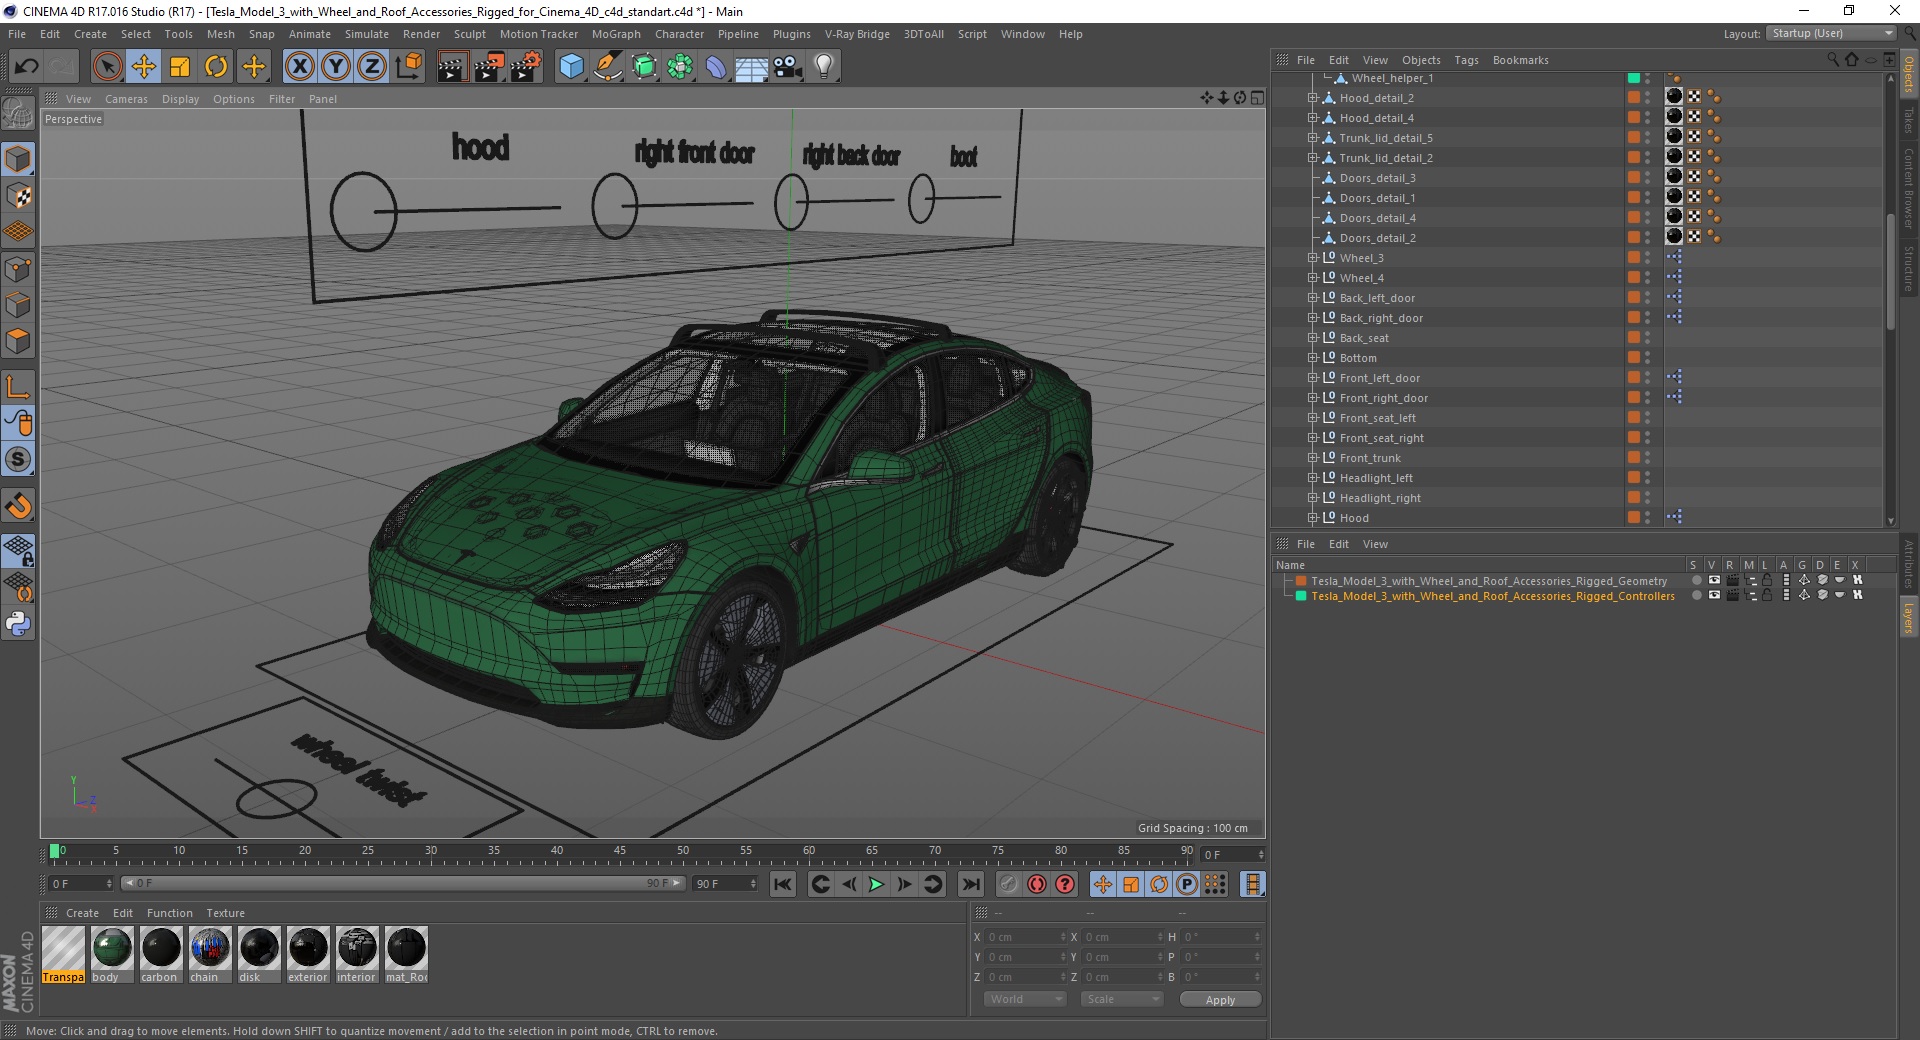The image size is (1920, 1040).
Task: Add a Floor environment object
Action: pos(752,67)
